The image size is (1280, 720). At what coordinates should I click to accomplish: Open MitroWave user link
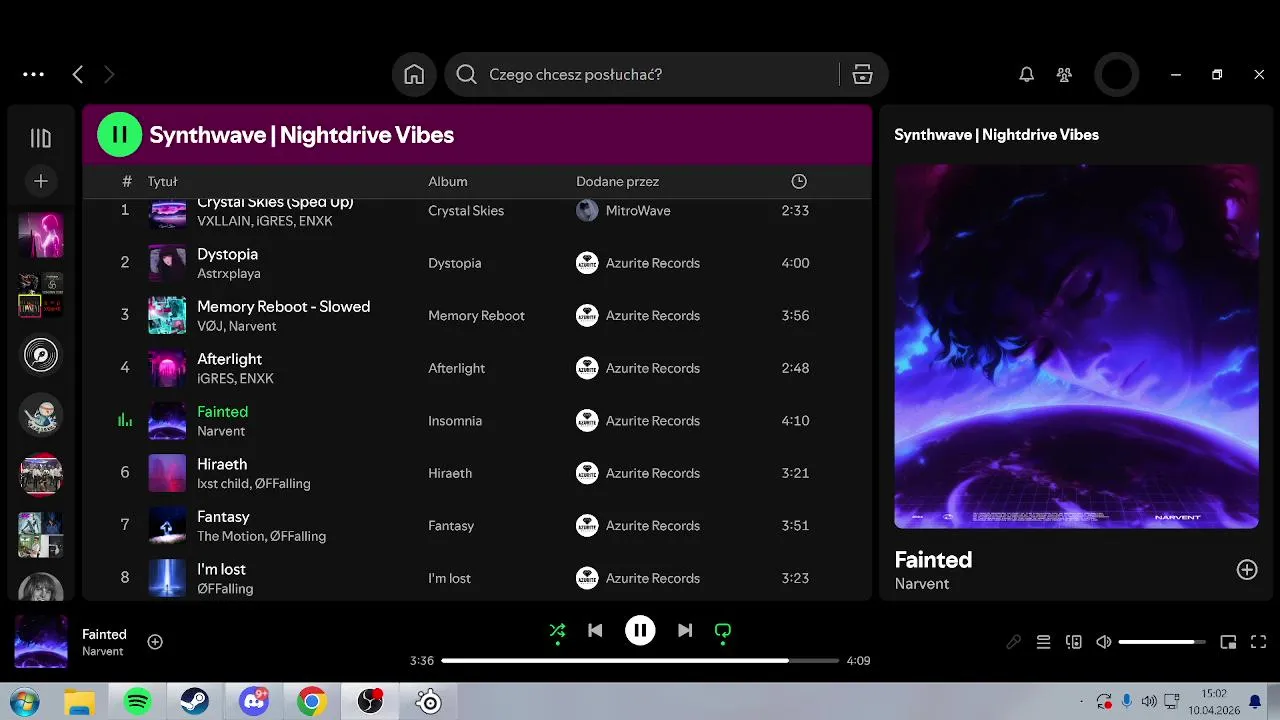pyautogui.click(x=638, y=211)
